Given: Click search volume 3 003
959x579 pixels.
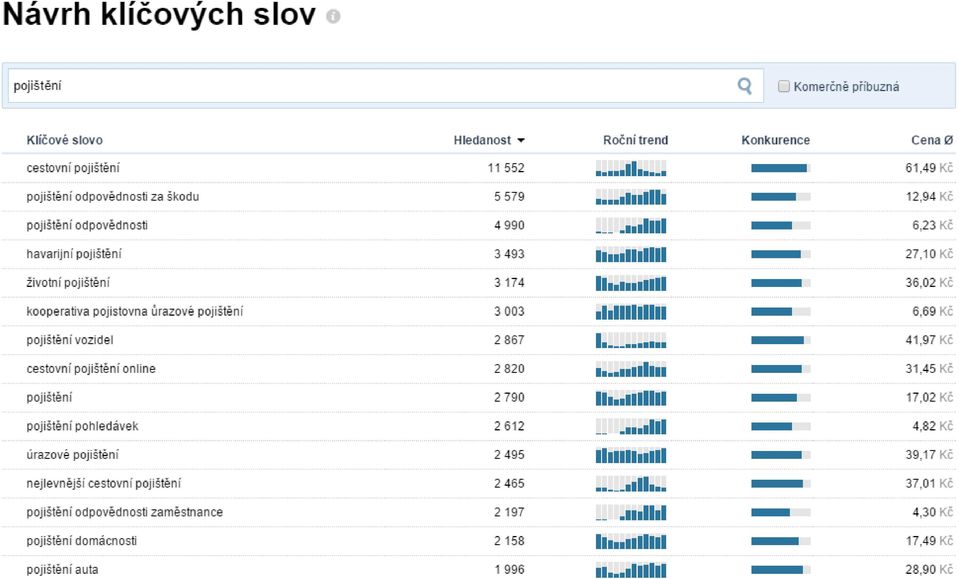Looking at the screenshot, I should (x=509, y=311).
